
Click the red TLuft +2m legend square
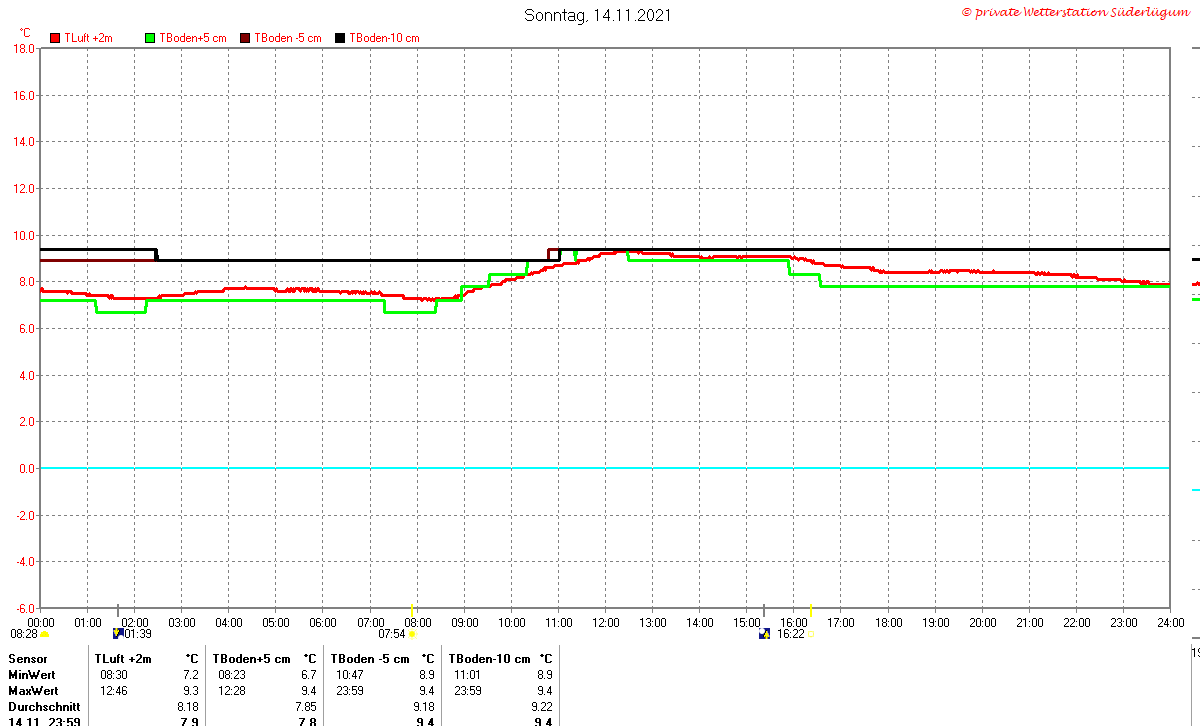pyautogui.click(x=55, y=38)
